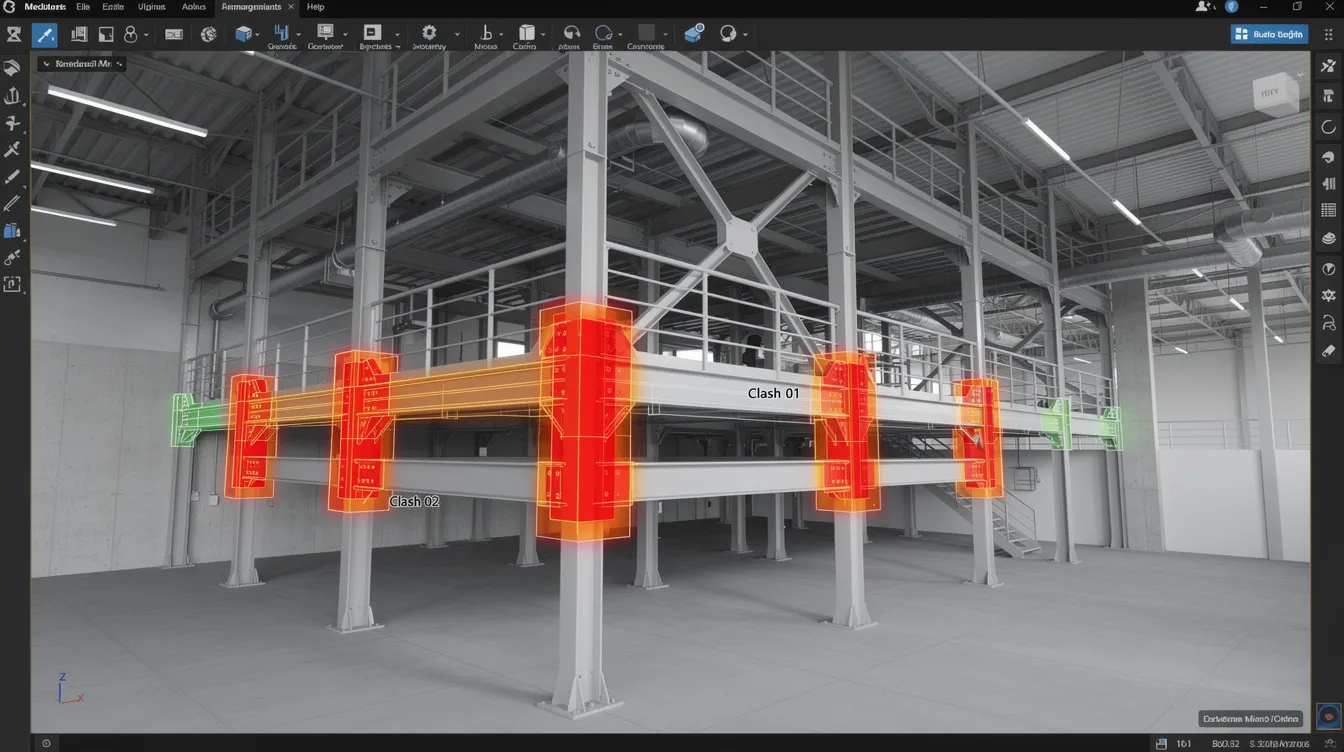Click the gear icon in the right sidebar
The height and width of the screenshot is (752, 1344).
(1328, 295)
